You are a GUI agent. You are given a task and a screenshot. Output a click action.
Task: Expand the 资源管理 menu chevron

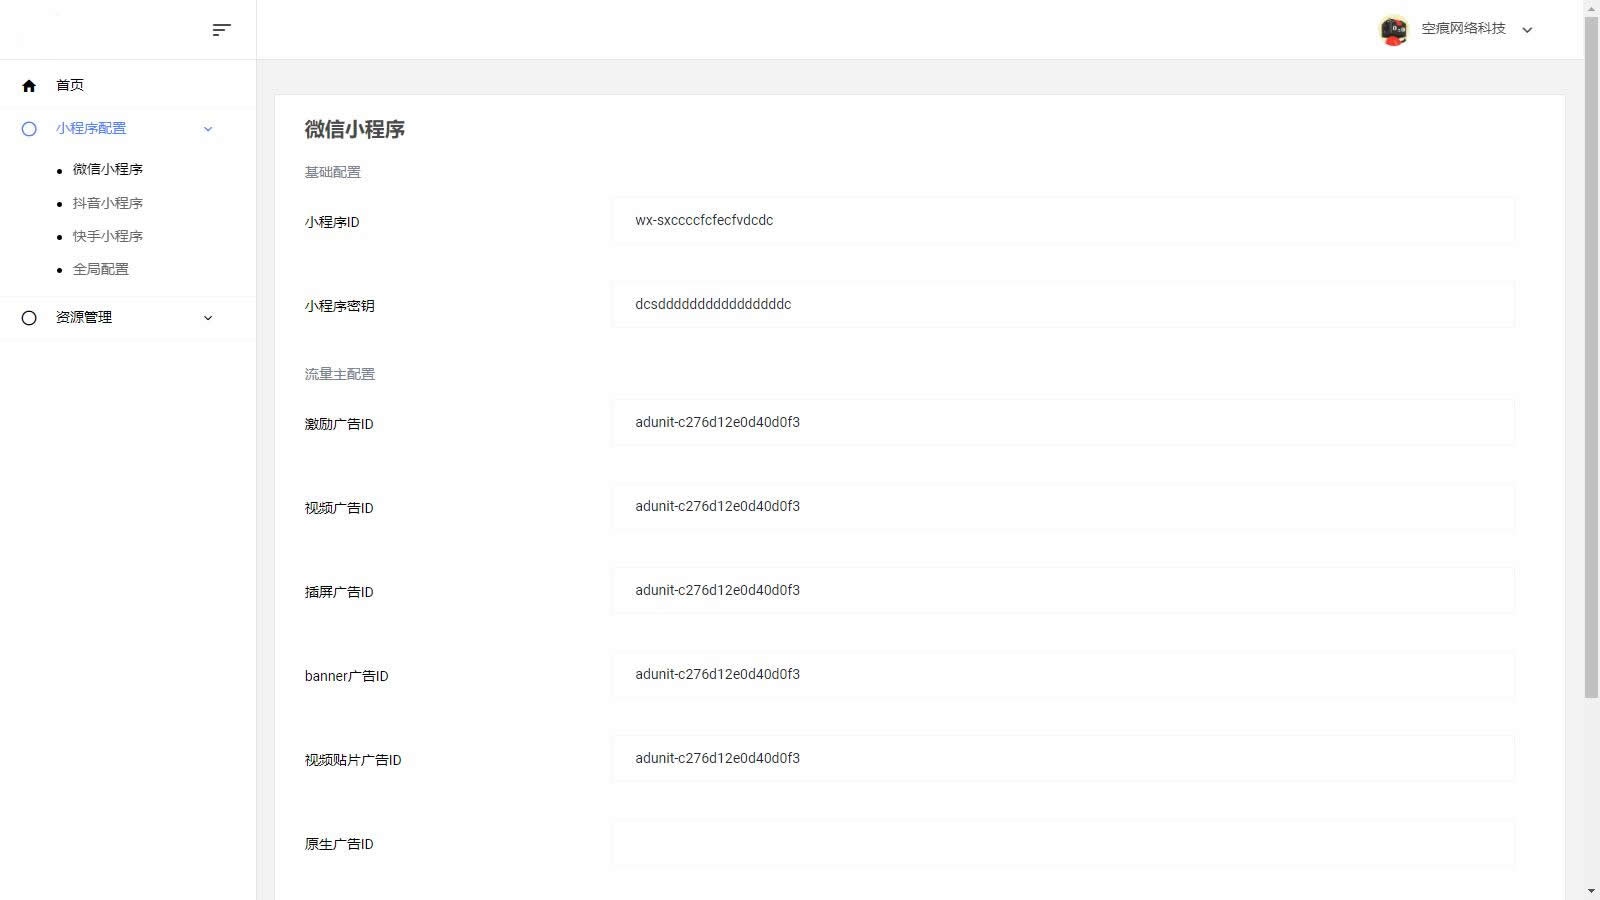point(208,318)
